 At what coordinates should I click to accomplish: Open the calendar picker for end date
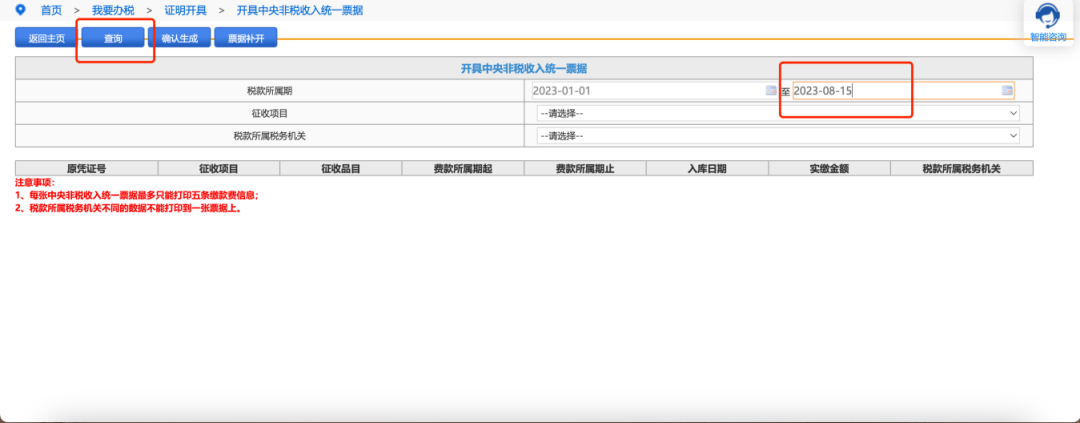[1007, 91]
